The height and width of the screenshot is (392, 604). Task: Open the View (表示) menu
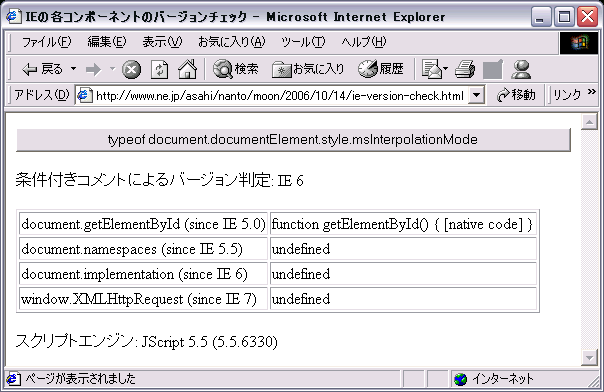coord(162,42)
